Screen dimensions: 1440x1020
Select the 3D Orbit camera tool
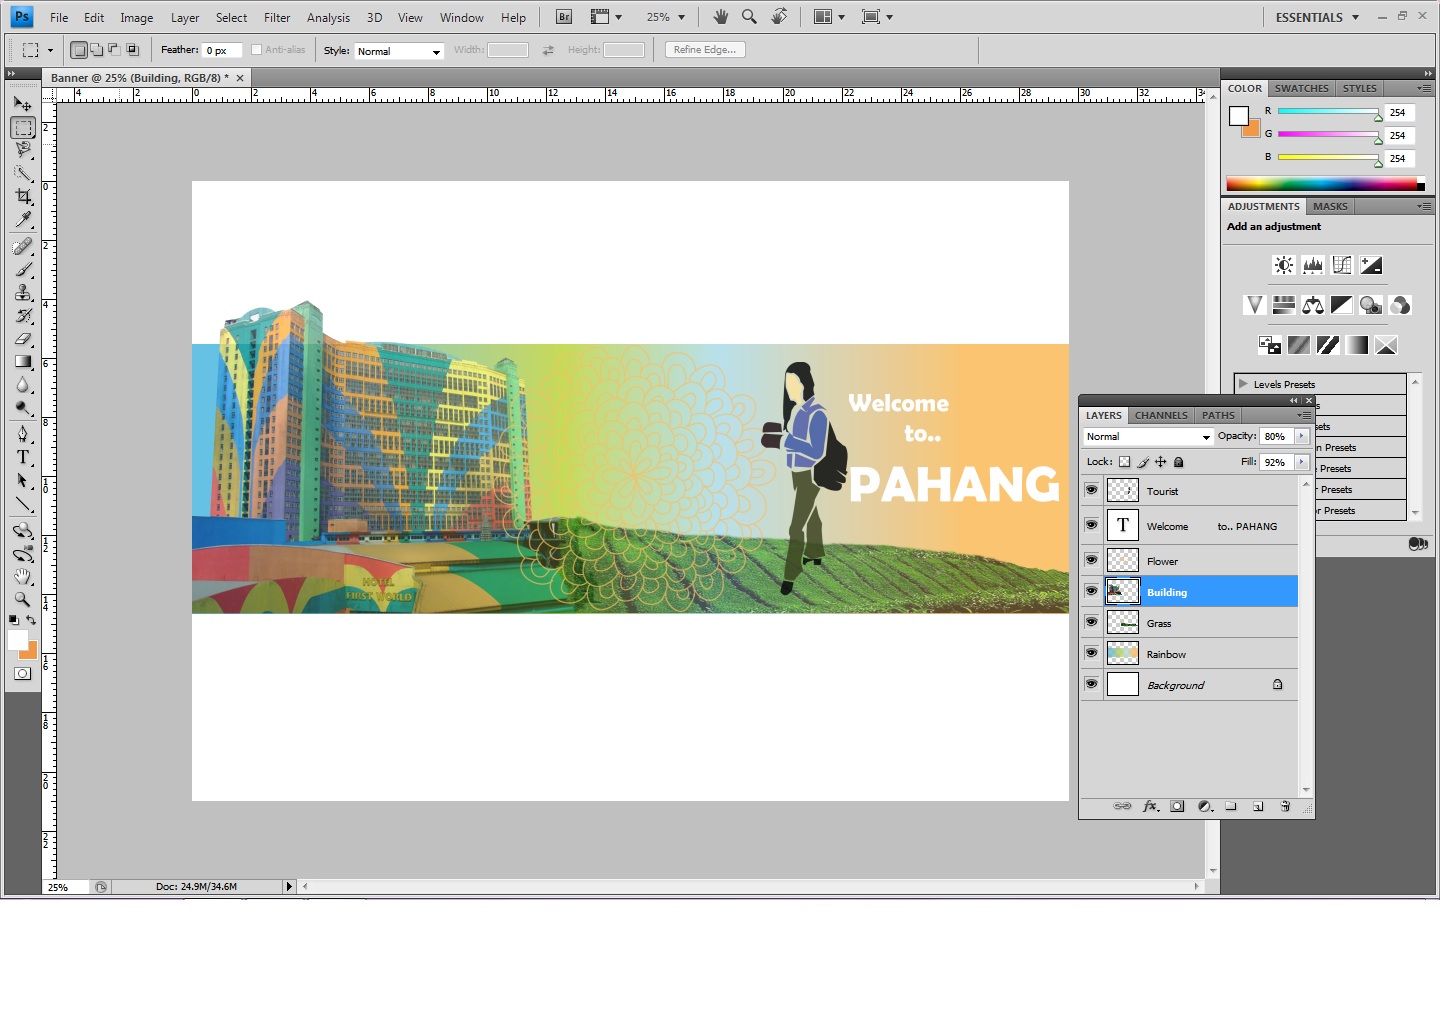click(x=23, y=553)
